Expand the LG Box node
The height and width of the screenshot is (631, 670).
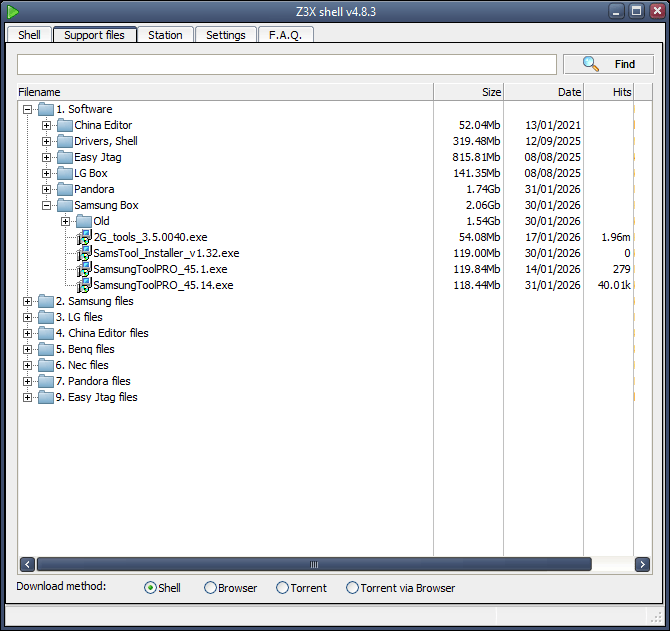click(46, 173)
